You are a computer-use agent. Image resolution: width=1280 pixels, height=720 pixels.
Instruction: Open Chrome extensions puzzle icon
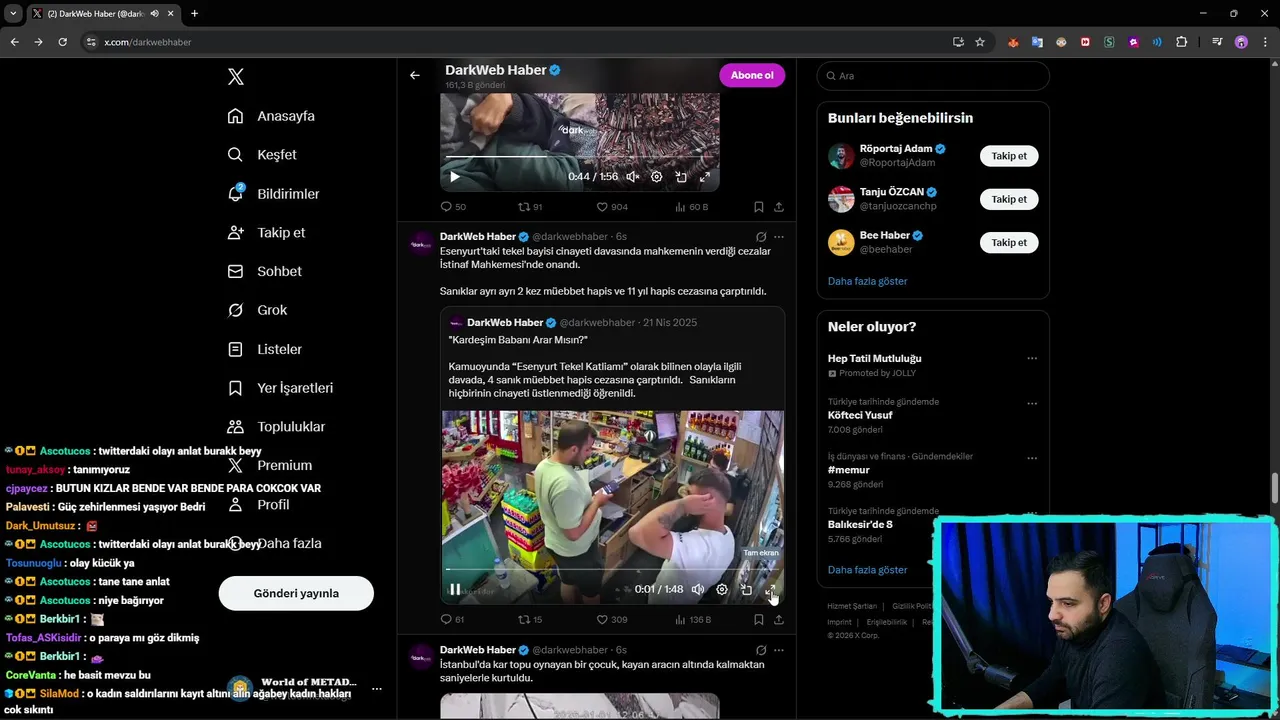pyautogui.click(x=1182, y=42)
